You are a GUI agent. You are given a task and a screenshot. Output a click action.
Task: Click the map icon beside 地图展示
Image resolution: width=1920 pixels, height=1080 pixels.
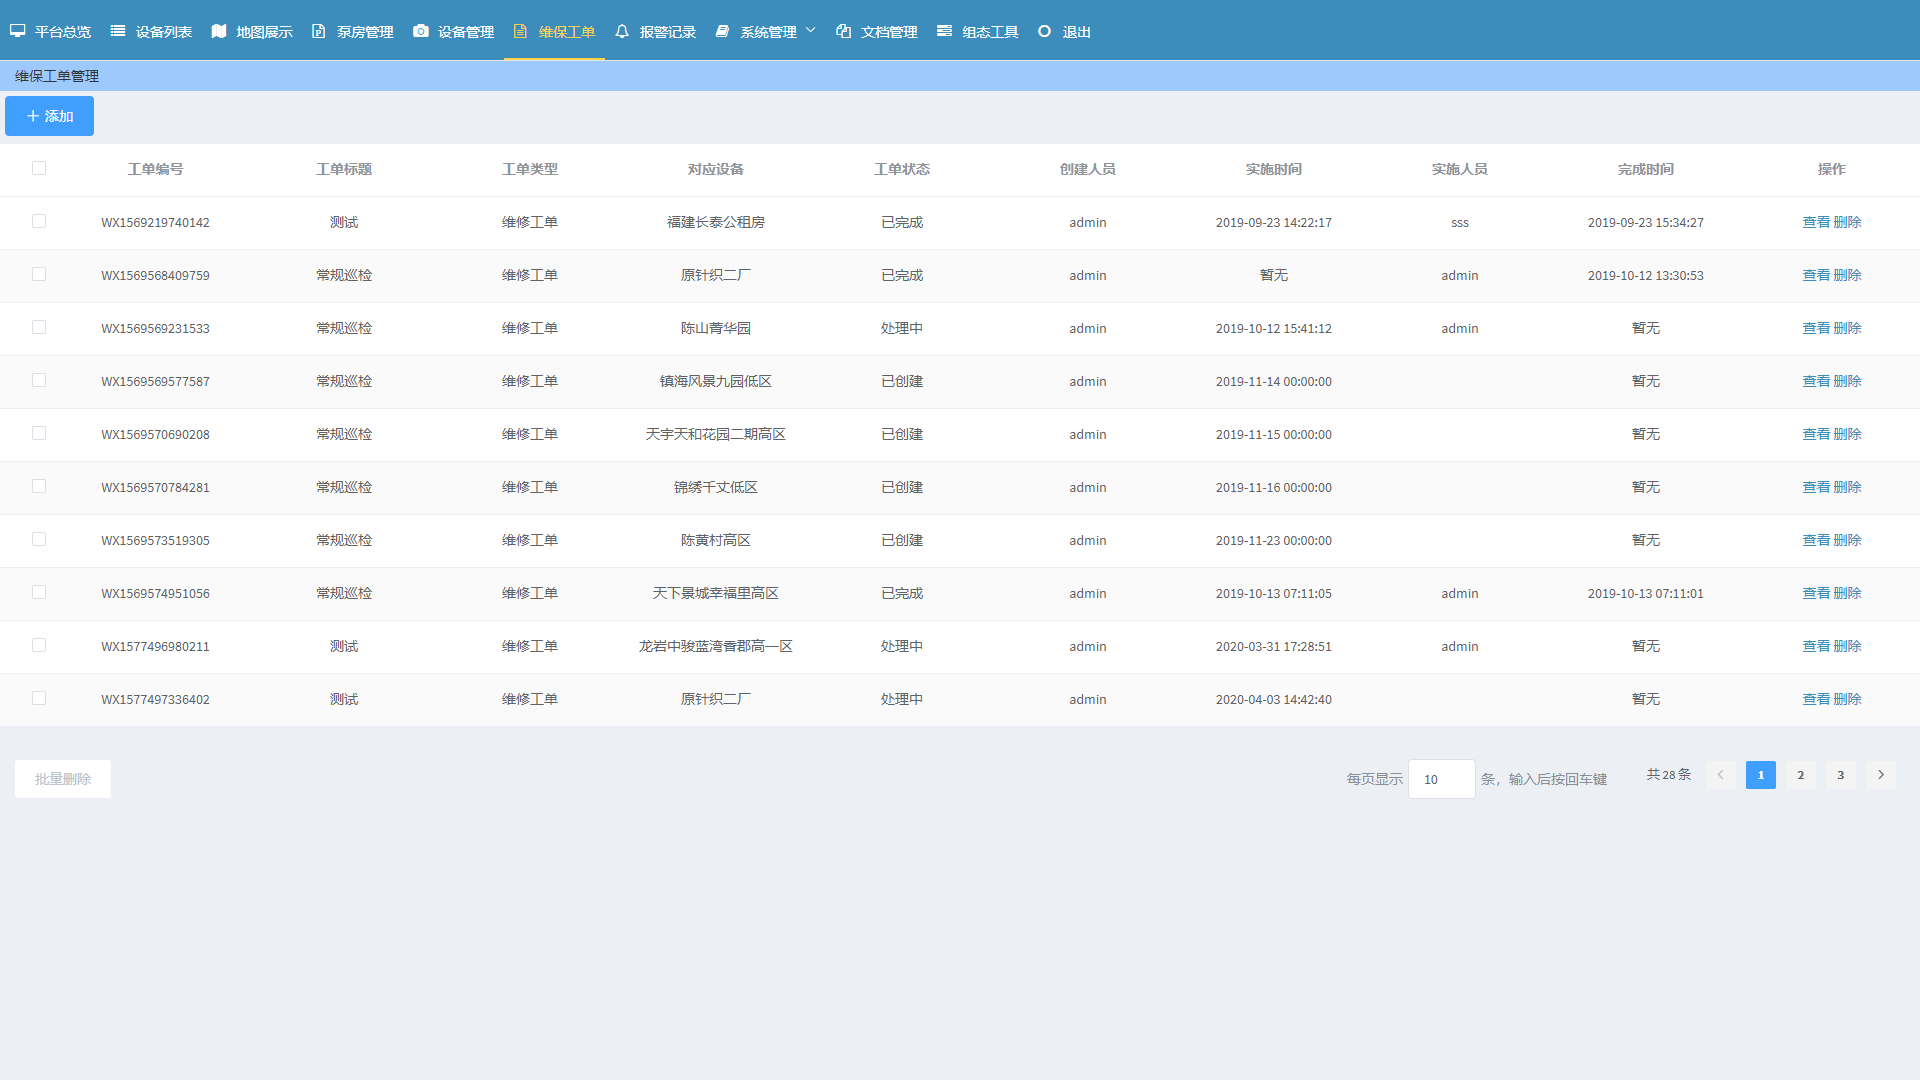click(219, 31)
